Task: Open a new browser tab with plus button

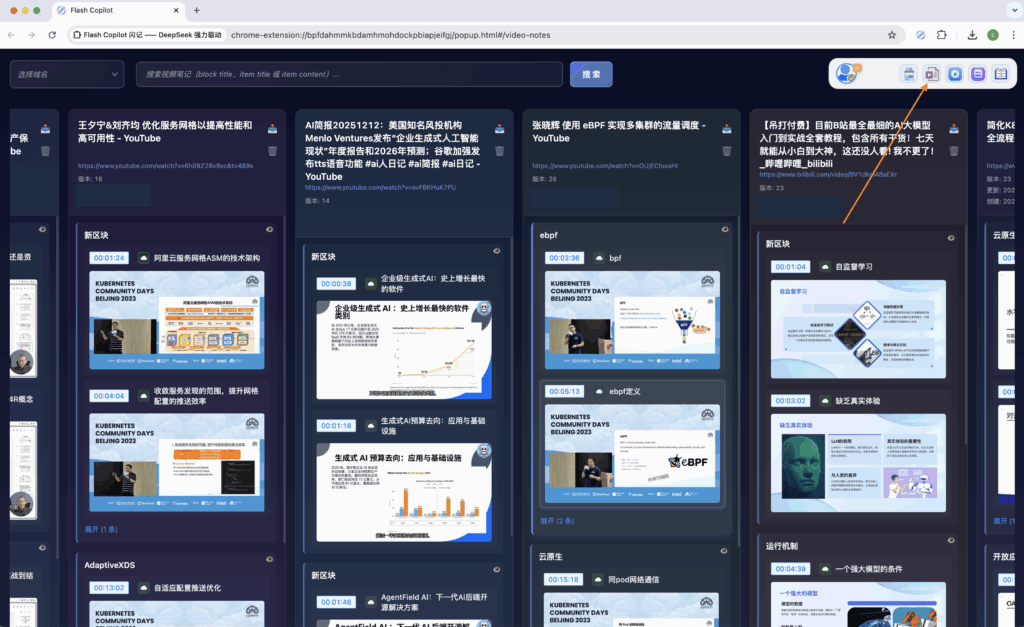Action: pyautogui.click(x=197, y=10)
